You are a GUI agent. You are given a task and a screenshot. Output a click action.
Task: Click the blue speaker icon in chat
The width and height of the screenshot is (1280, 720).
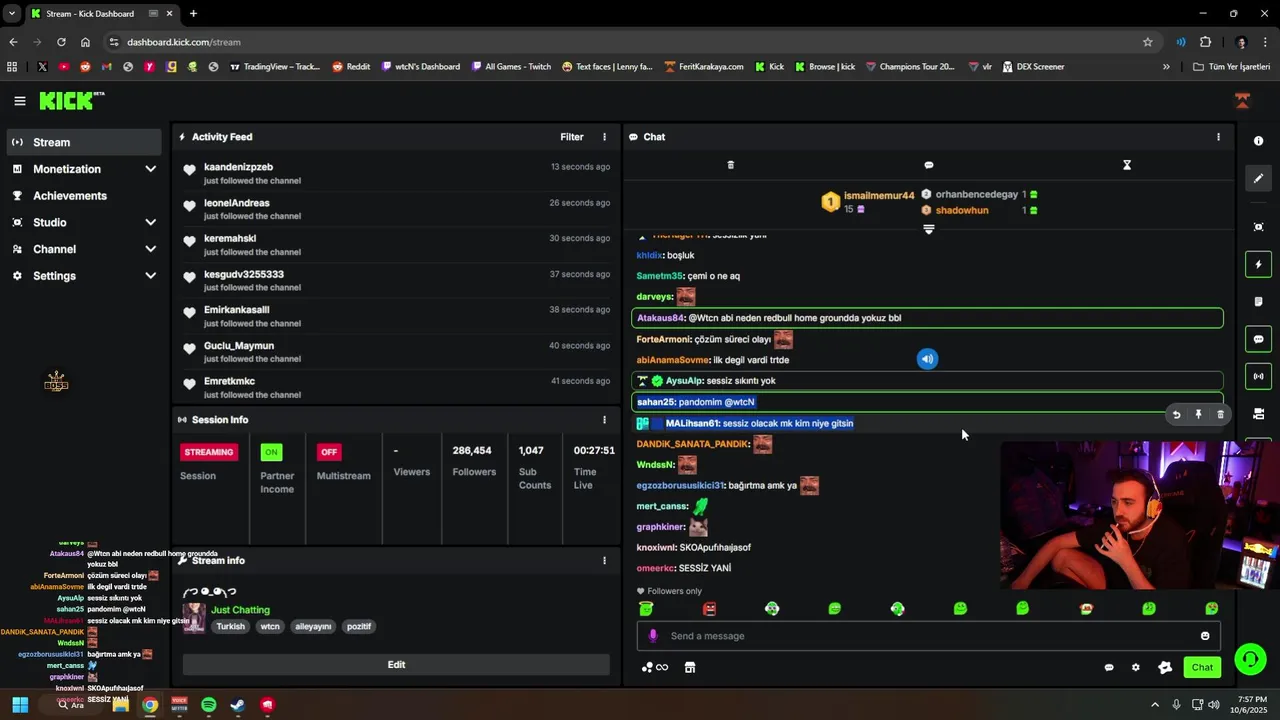click(x=928, y=359)
